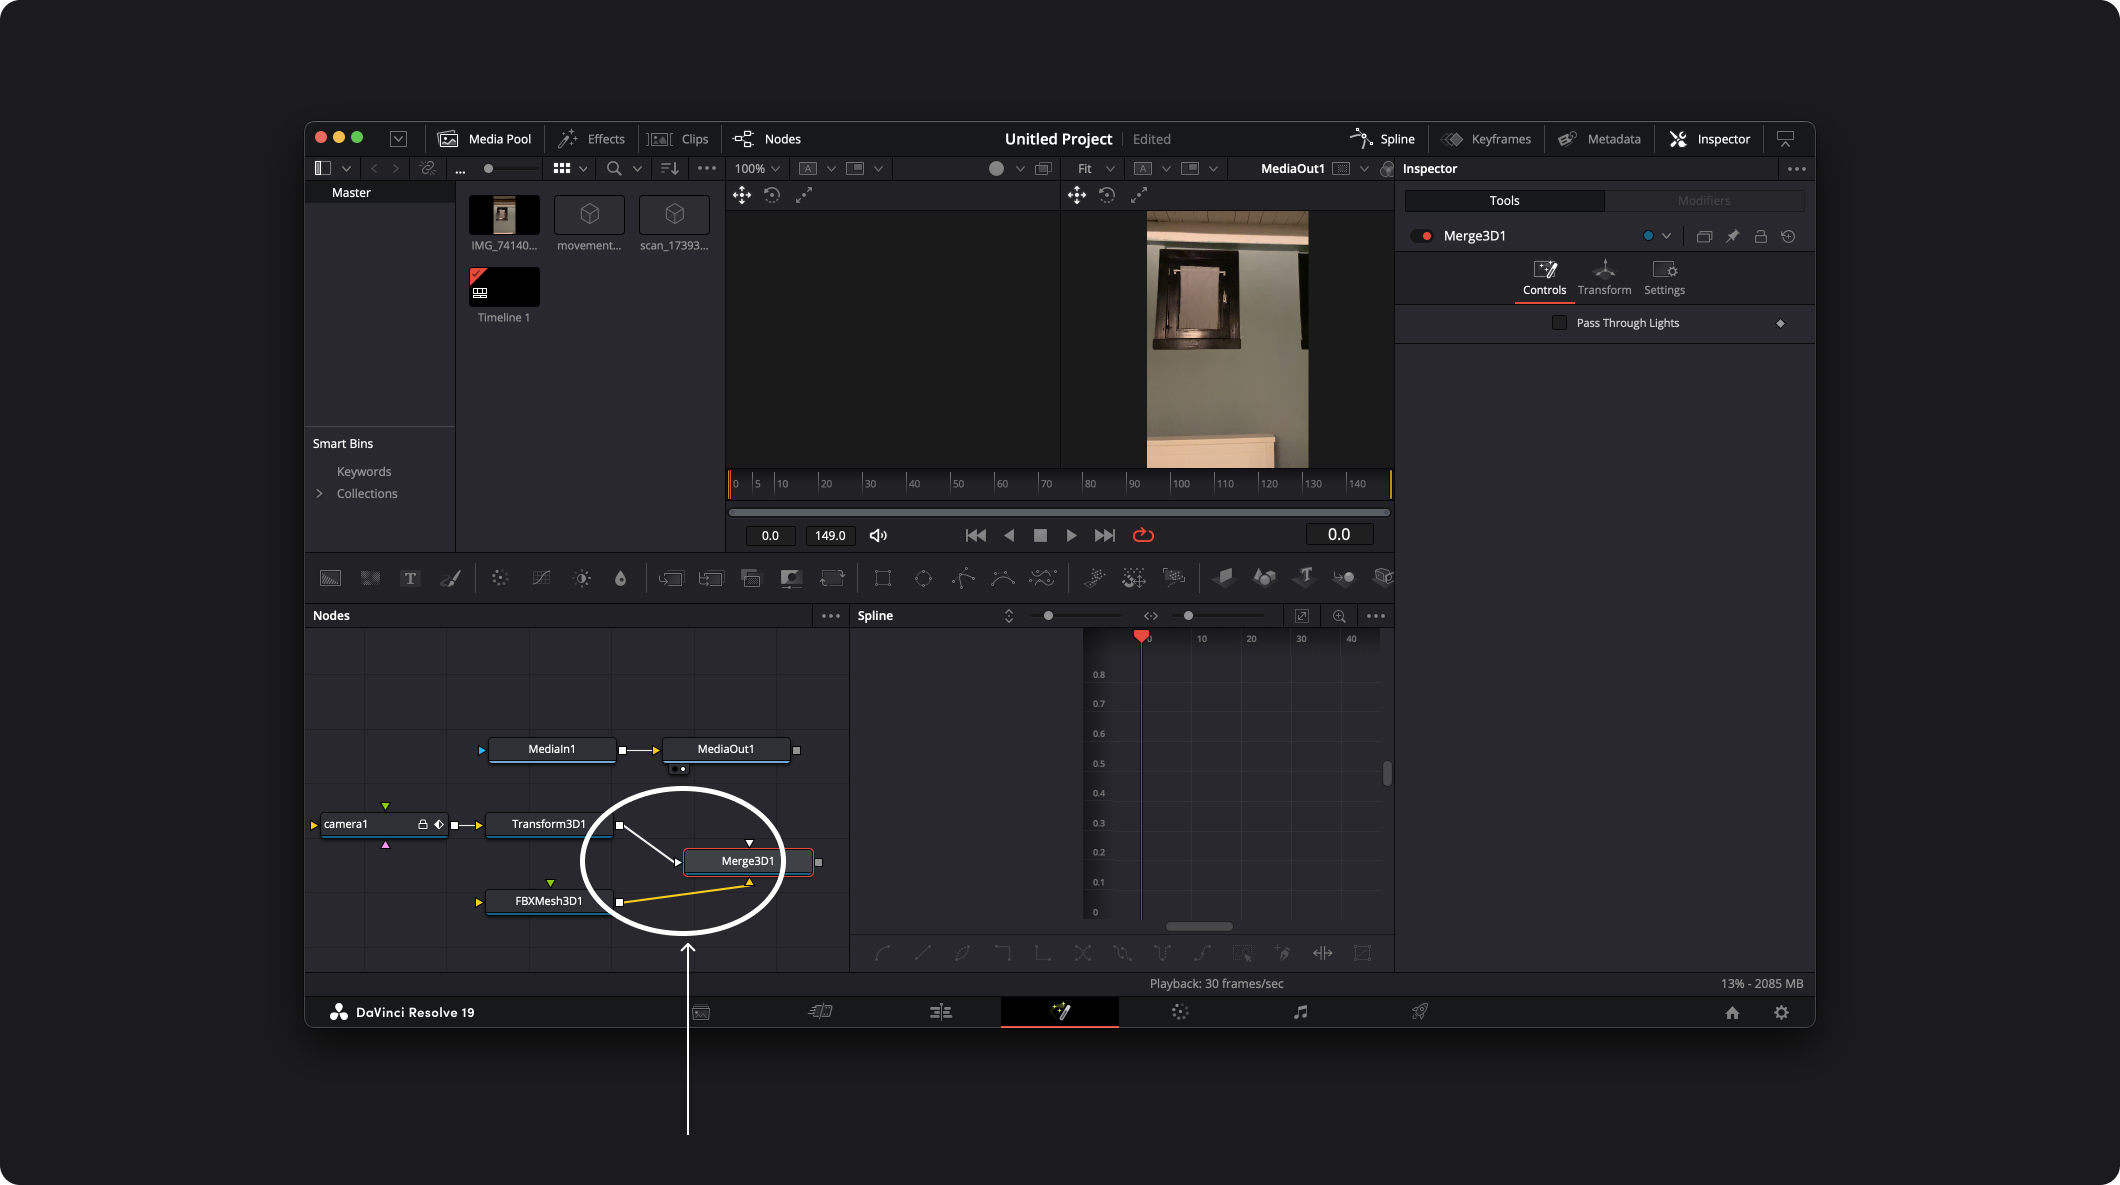This screenshot has height=1185, width=2120.
Task: Open the Settings tab in Inspector
Action: tap(1664, 278)
